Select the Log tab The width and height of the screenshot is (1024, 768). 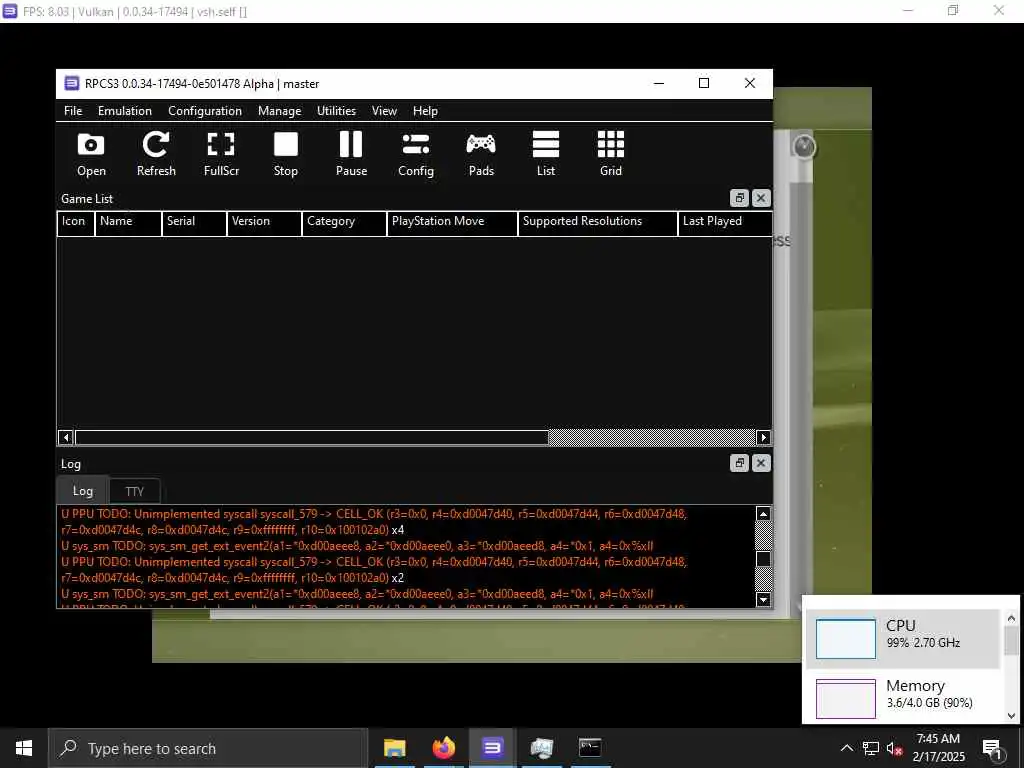click(x=82, y=490)
